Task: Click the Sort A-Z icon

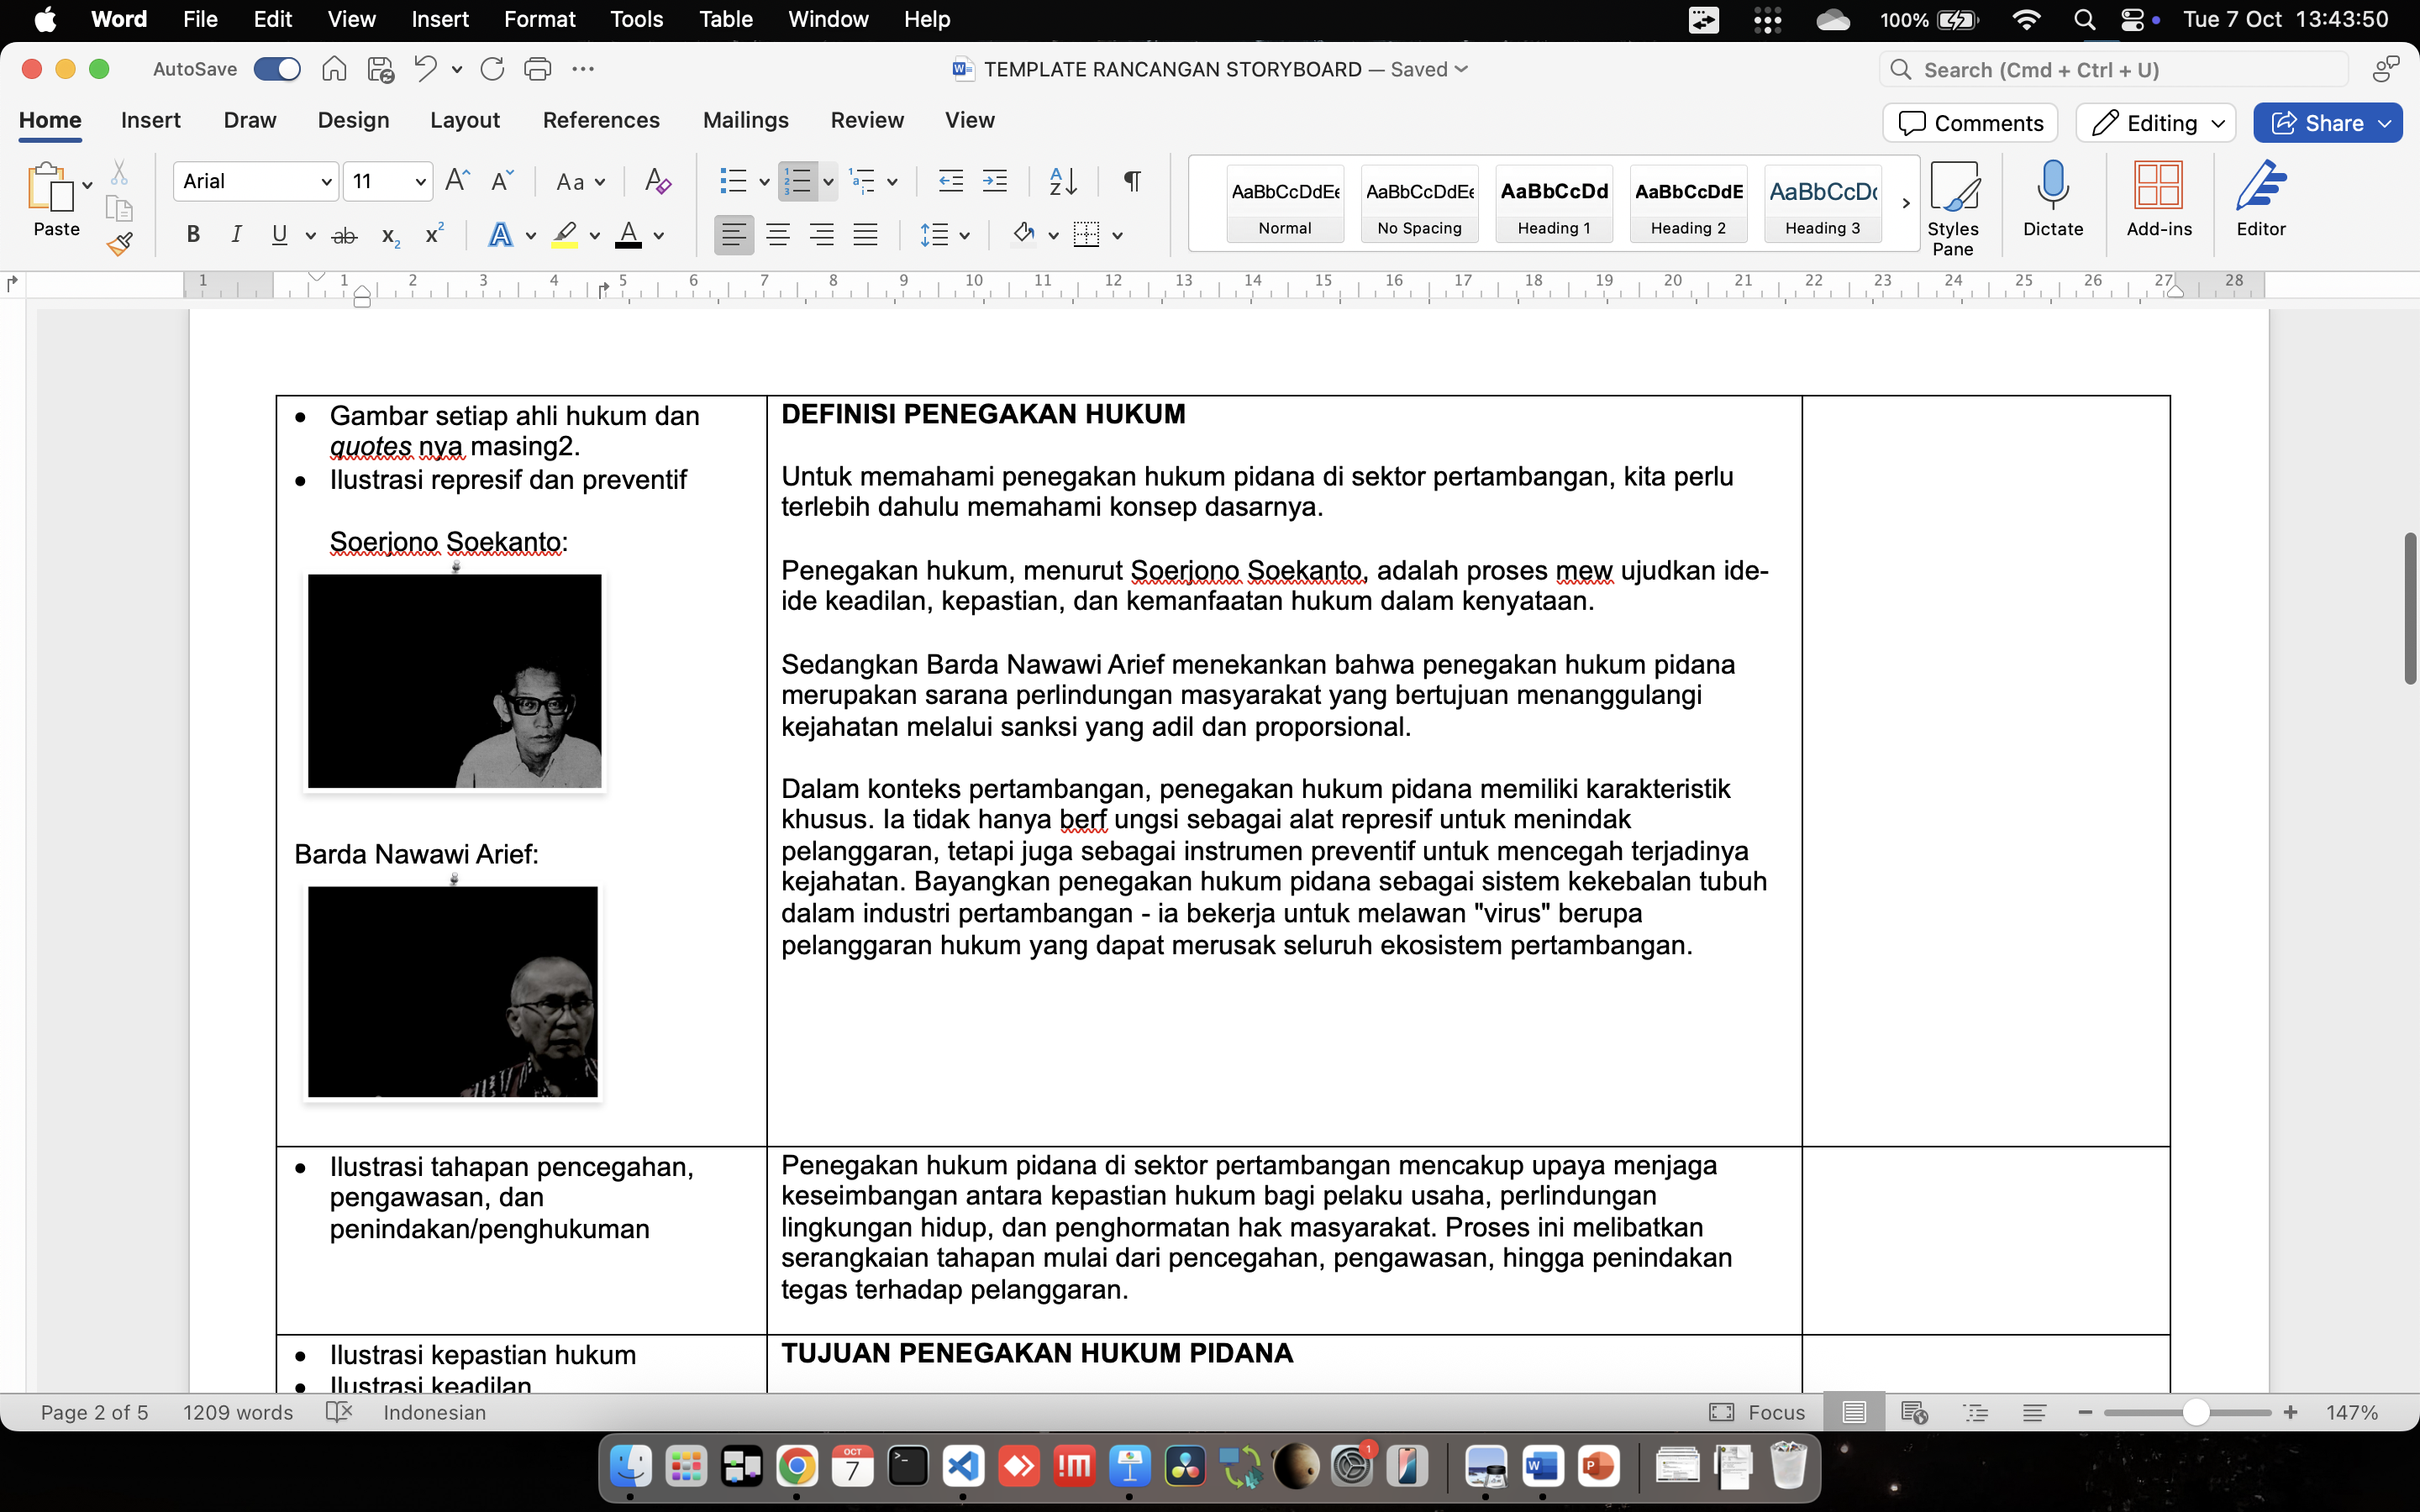Action: 1062,181
